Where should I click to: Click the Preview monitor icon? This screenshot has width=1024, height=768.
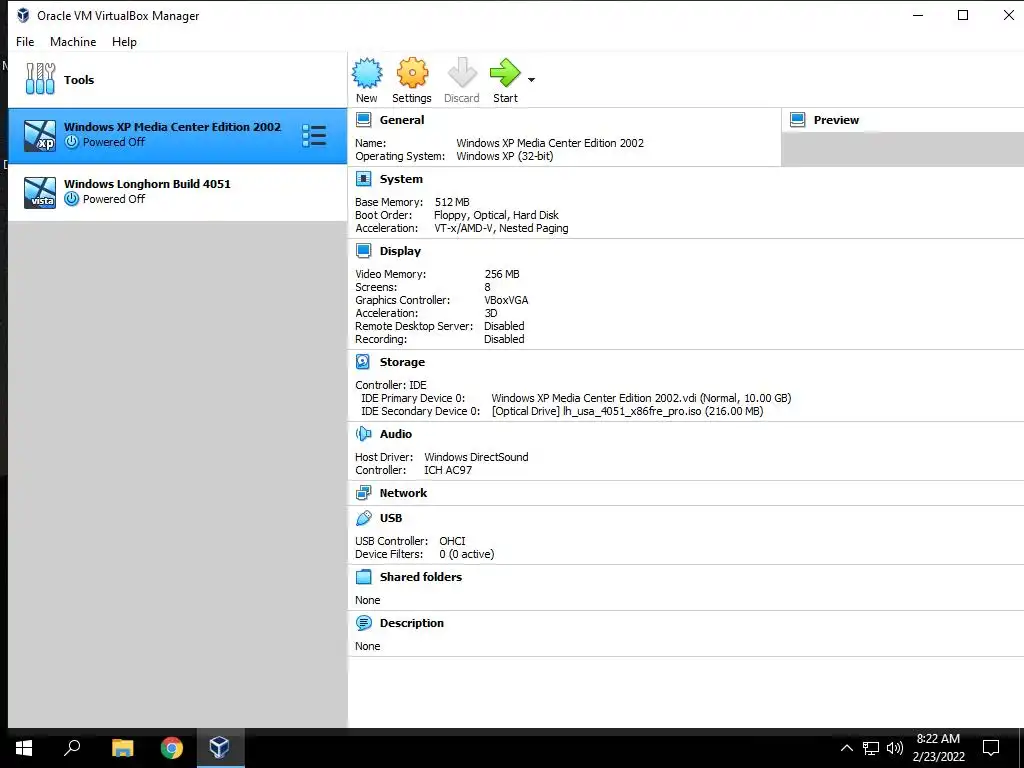[797, 120]
